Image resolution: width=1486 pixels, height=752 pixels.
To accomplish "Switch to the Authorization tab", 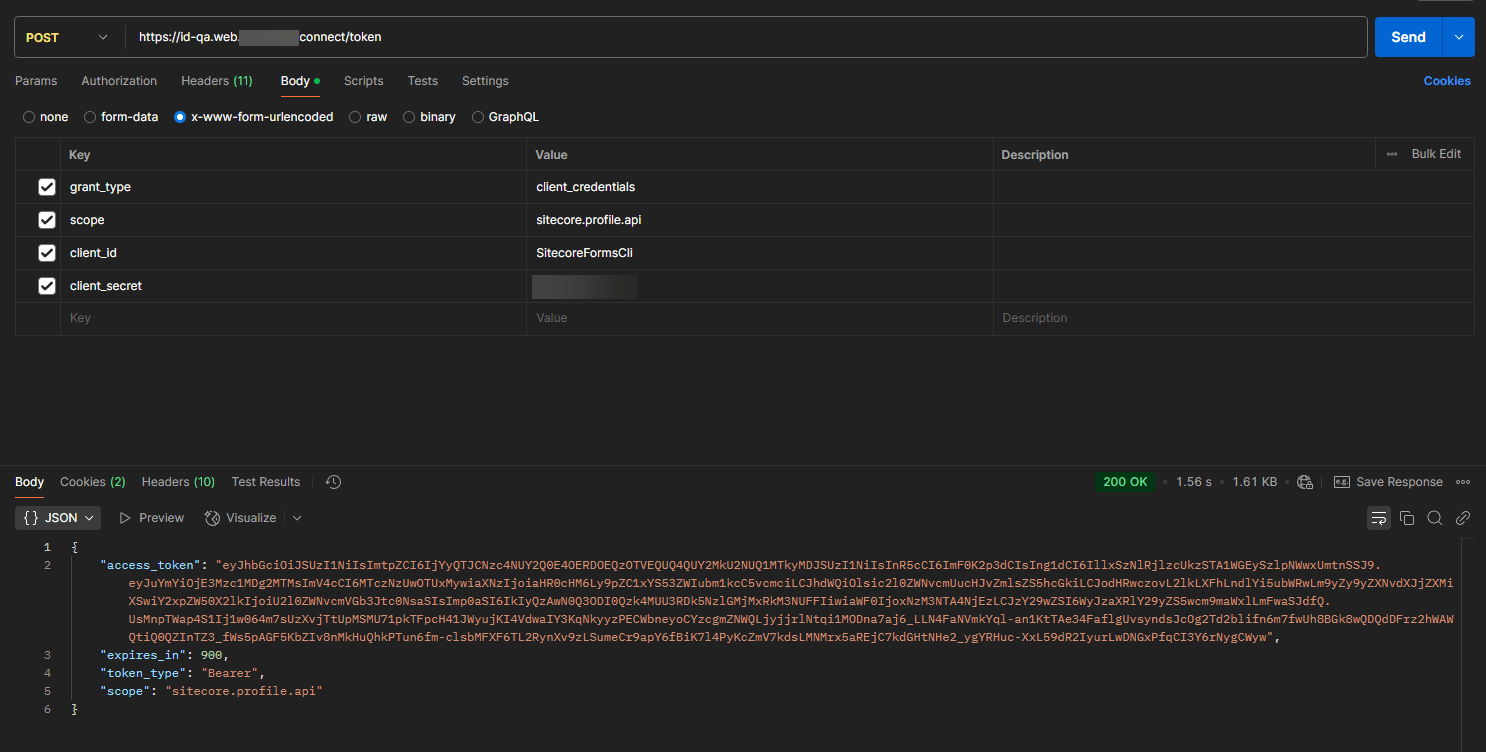I will 119,81.
